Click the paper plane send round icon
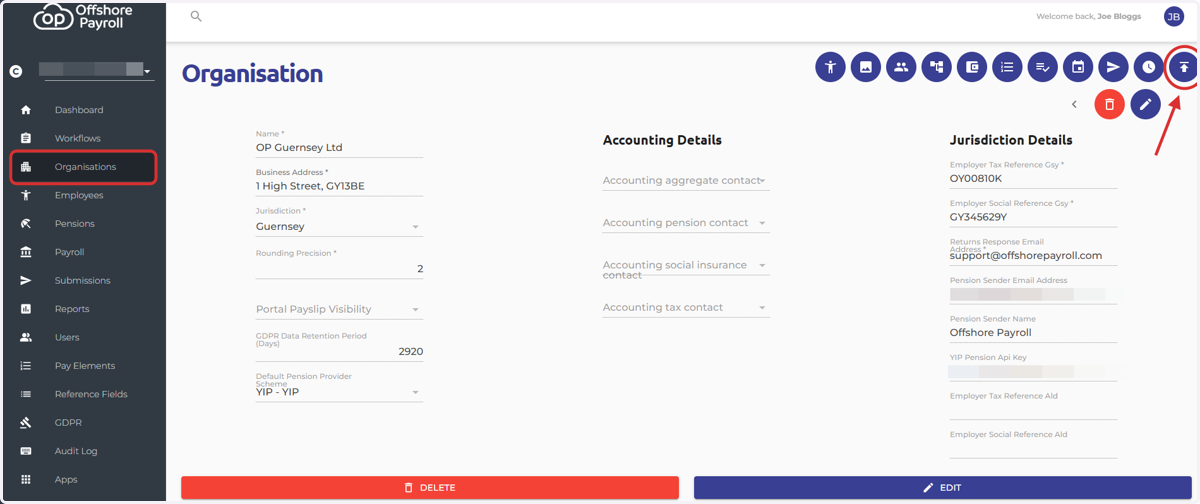 (1113, 67)
